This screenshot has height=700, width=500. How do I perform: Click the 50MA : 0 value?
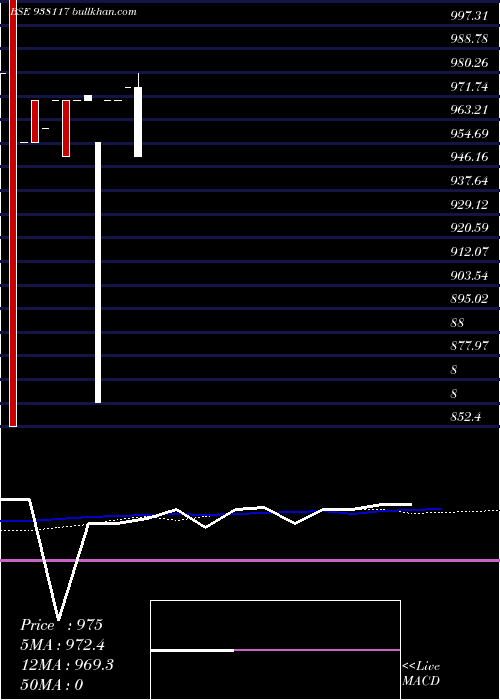tap(52, 684)
